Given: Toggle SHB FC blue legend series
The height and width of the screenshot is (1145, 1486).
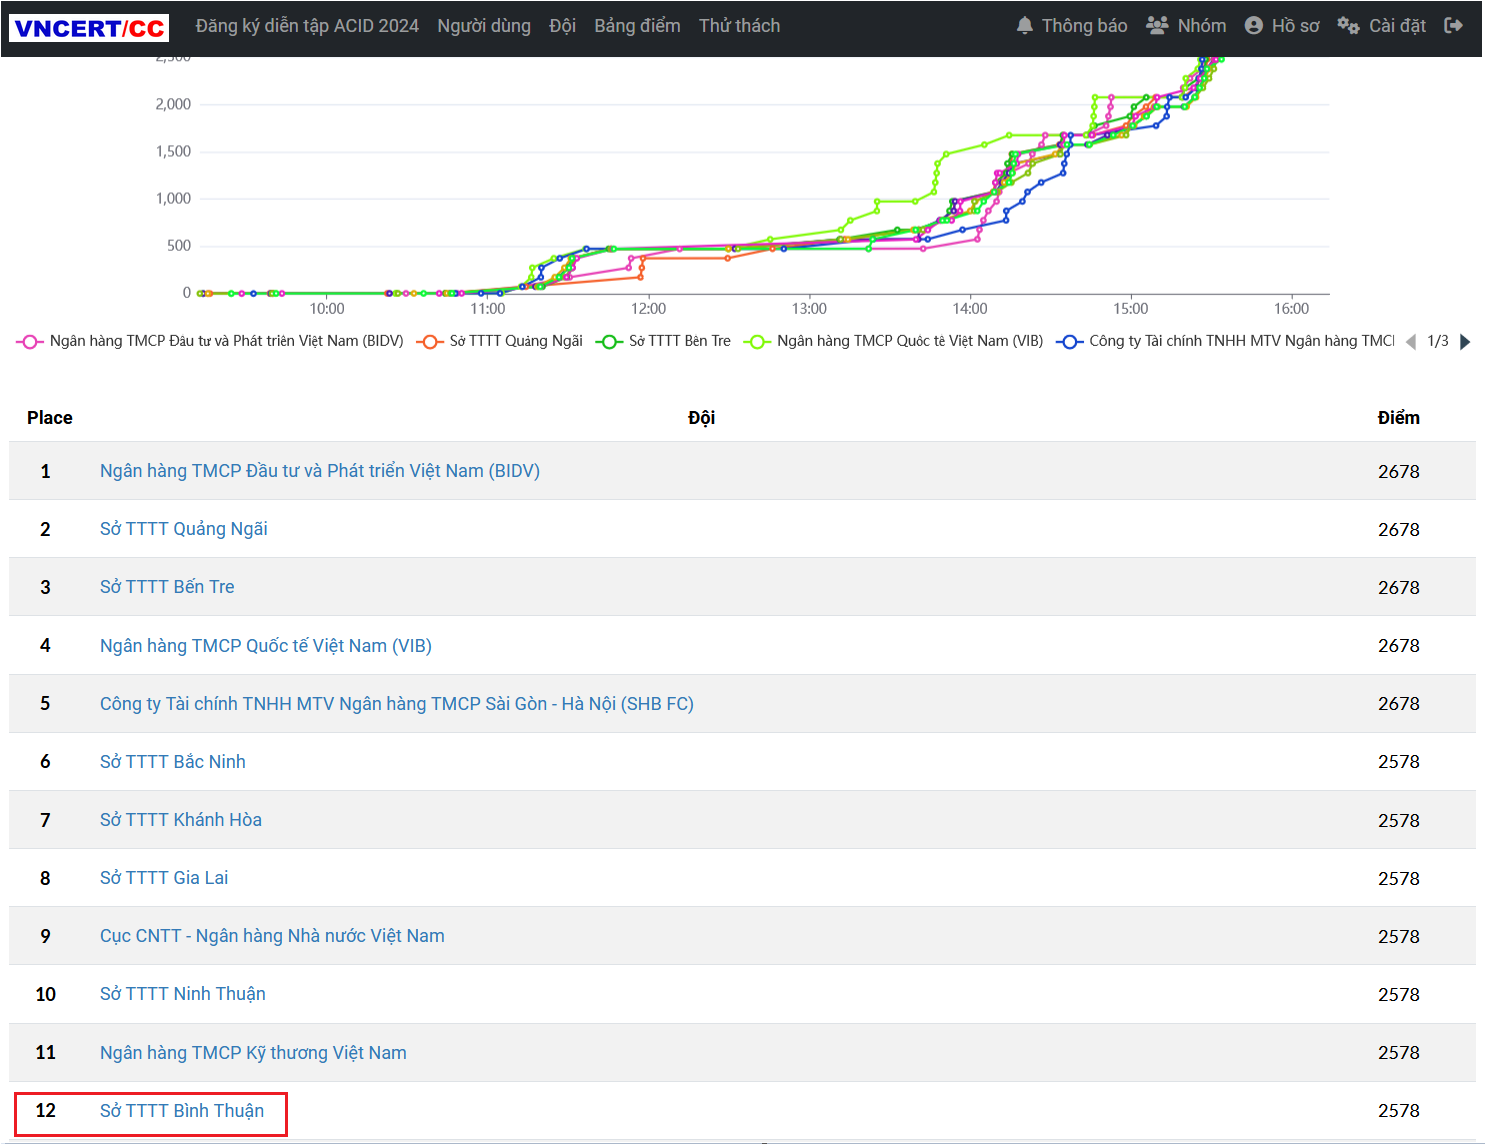Looking at the screenshot, I should tap(1240, 341).
